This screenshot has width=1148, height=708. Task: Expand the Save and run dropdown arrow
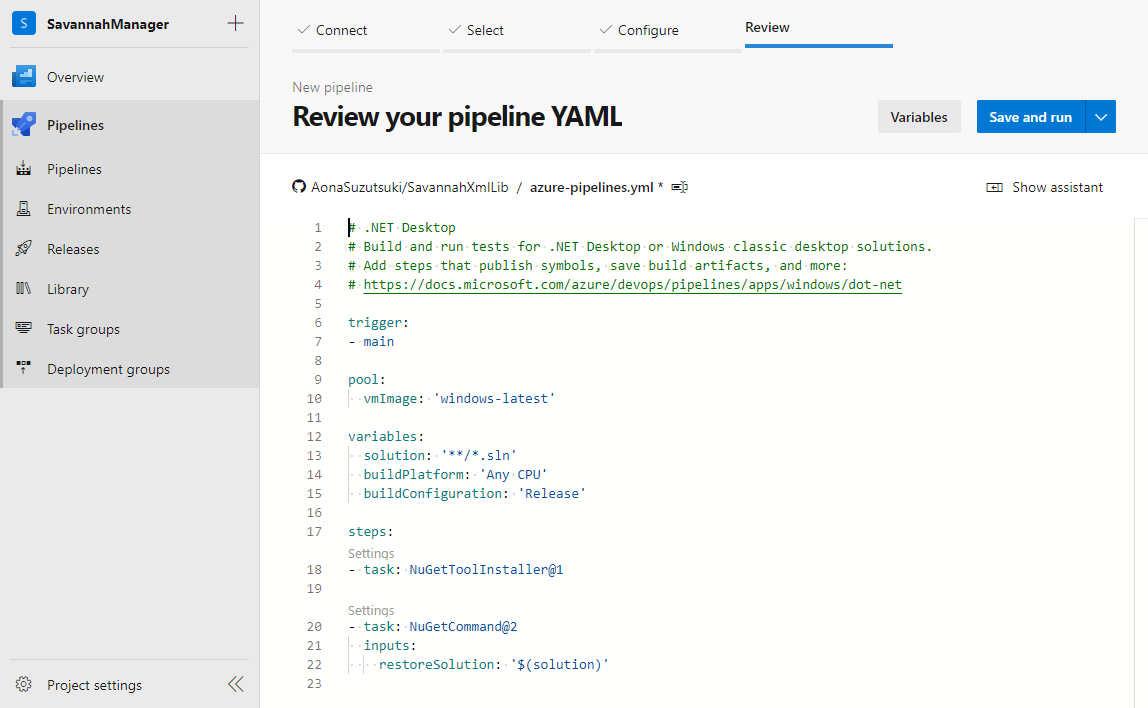pos(1100,116)
